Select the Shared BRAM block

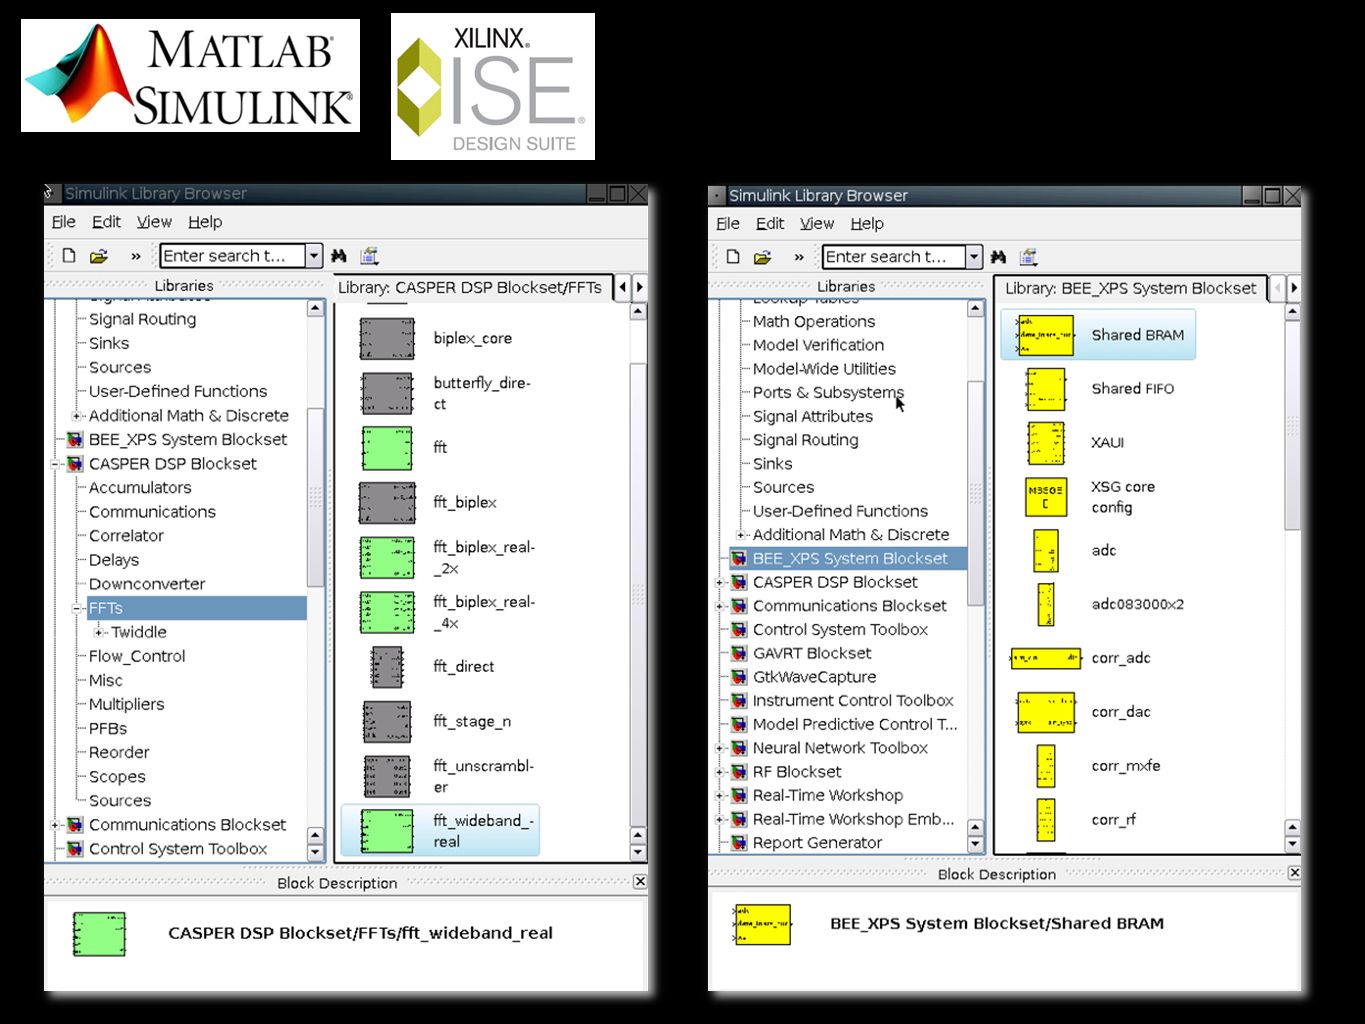tap(1098, 335)
